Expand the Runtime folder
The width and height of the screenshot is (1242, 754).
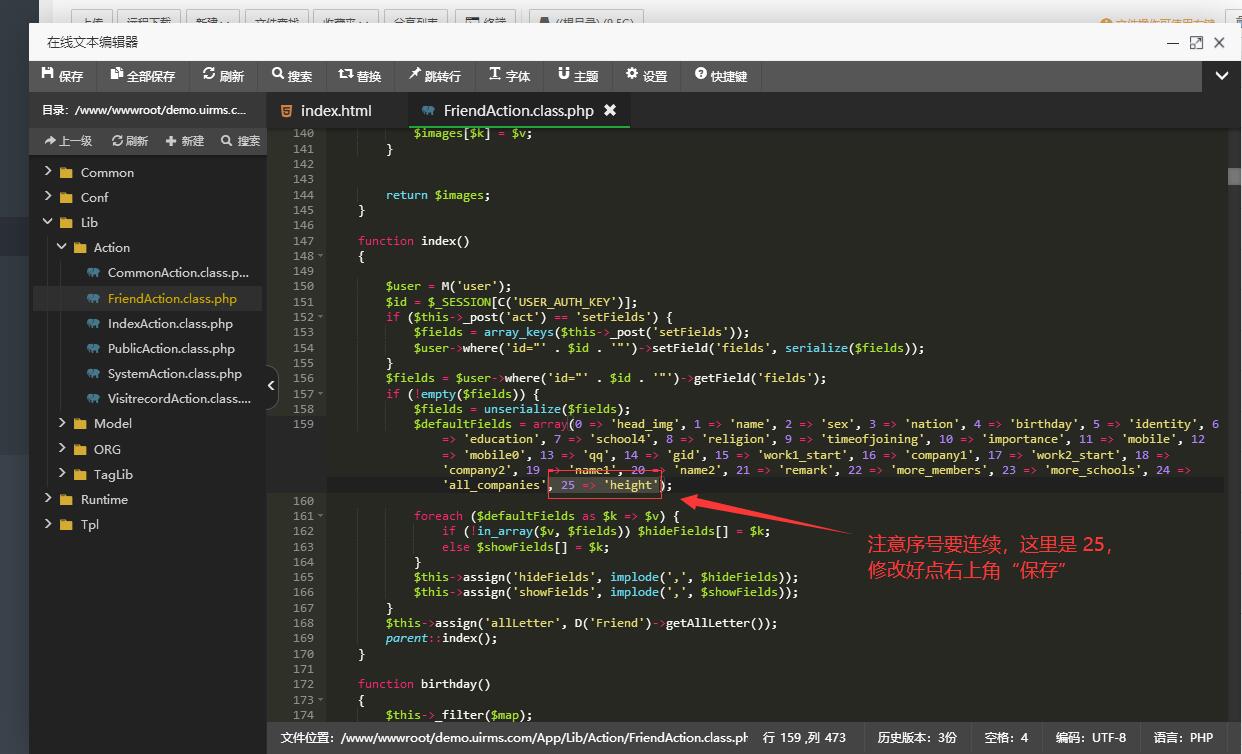pyautogui.click(x=48, y=499)
